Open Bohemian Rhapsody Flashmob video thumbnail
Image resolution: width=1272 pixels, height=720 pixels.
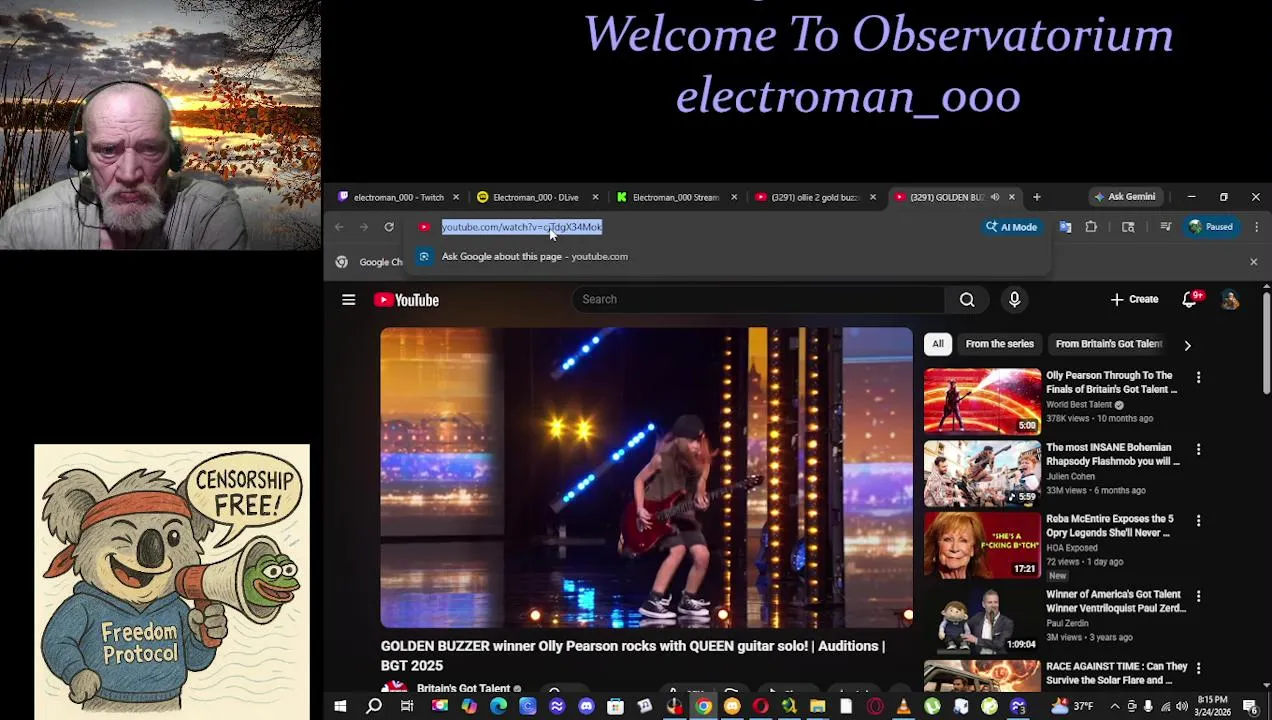[x=982, y=473]
